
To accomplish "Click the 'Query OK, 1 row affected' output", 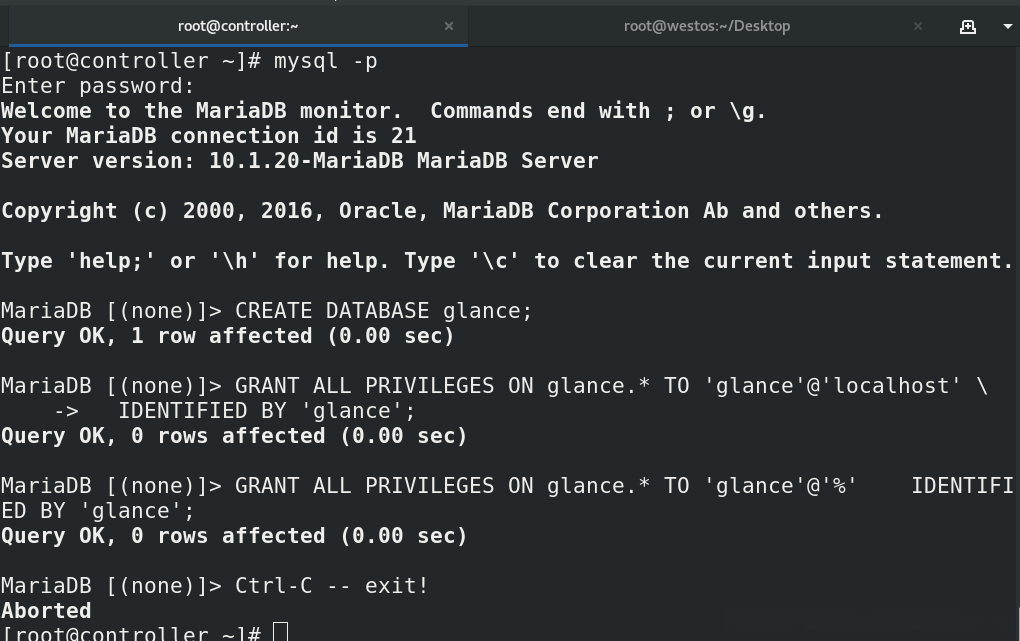I will 228,336.
